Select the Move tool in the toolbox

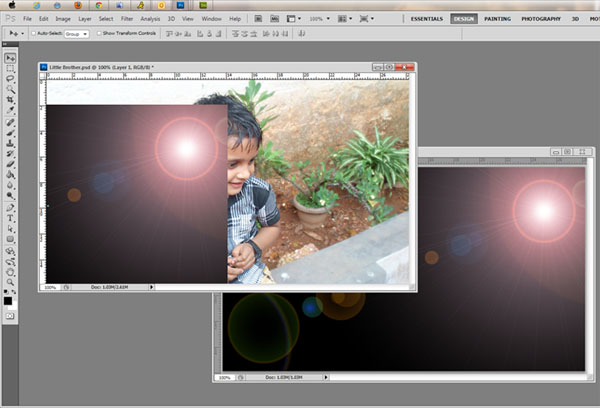(x=10, y=58)
